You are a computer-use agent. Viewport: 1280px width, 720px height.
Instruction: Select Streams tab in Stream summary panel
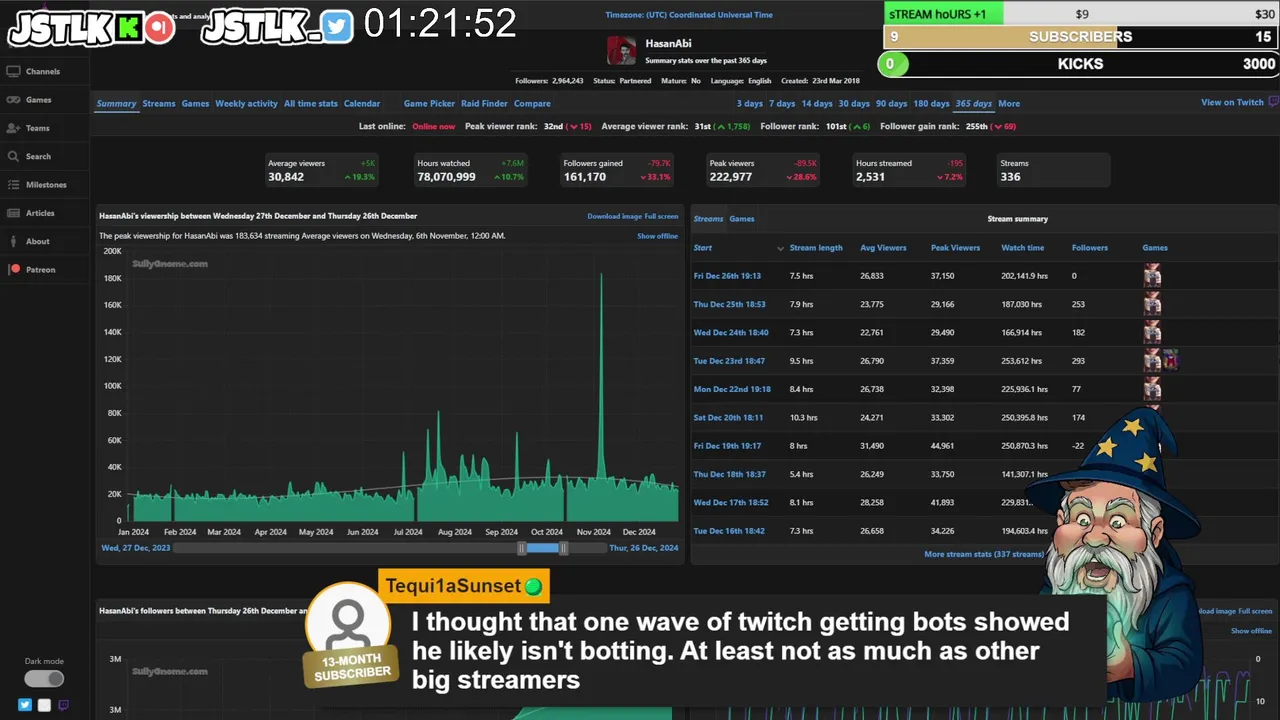708,219
